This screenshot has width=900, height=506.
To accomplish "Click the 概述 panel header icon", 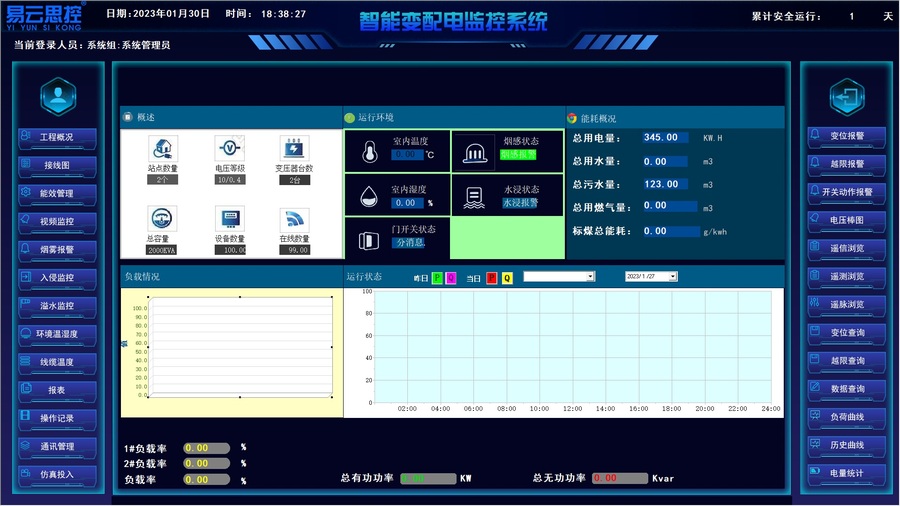I will 127,117.
